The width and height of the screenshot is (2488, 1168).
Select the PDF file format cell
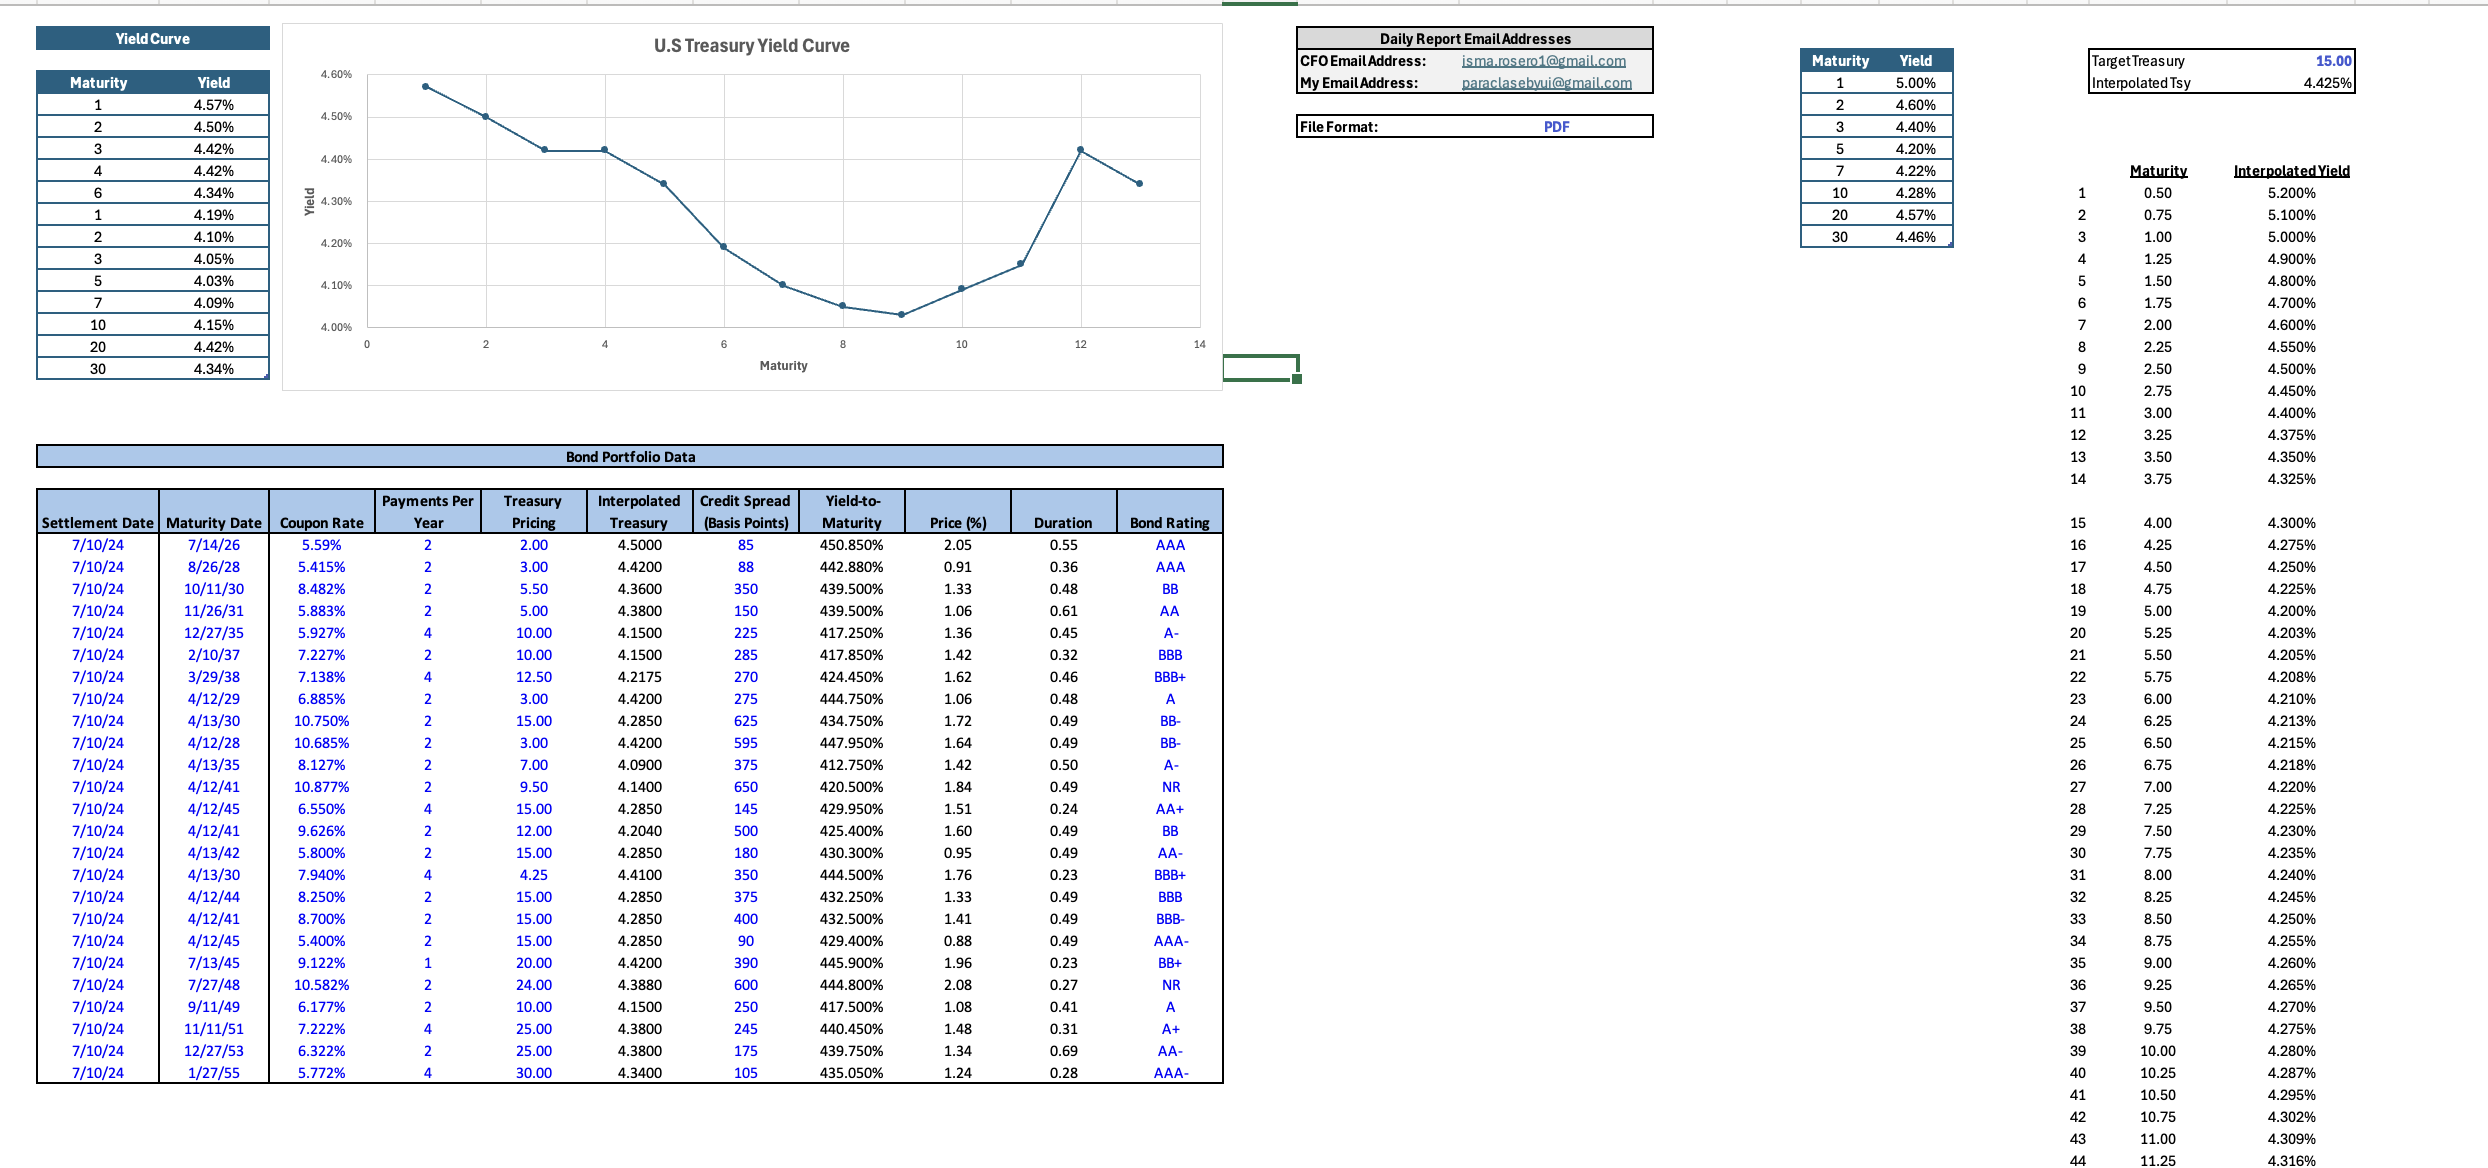[1556, 127]
